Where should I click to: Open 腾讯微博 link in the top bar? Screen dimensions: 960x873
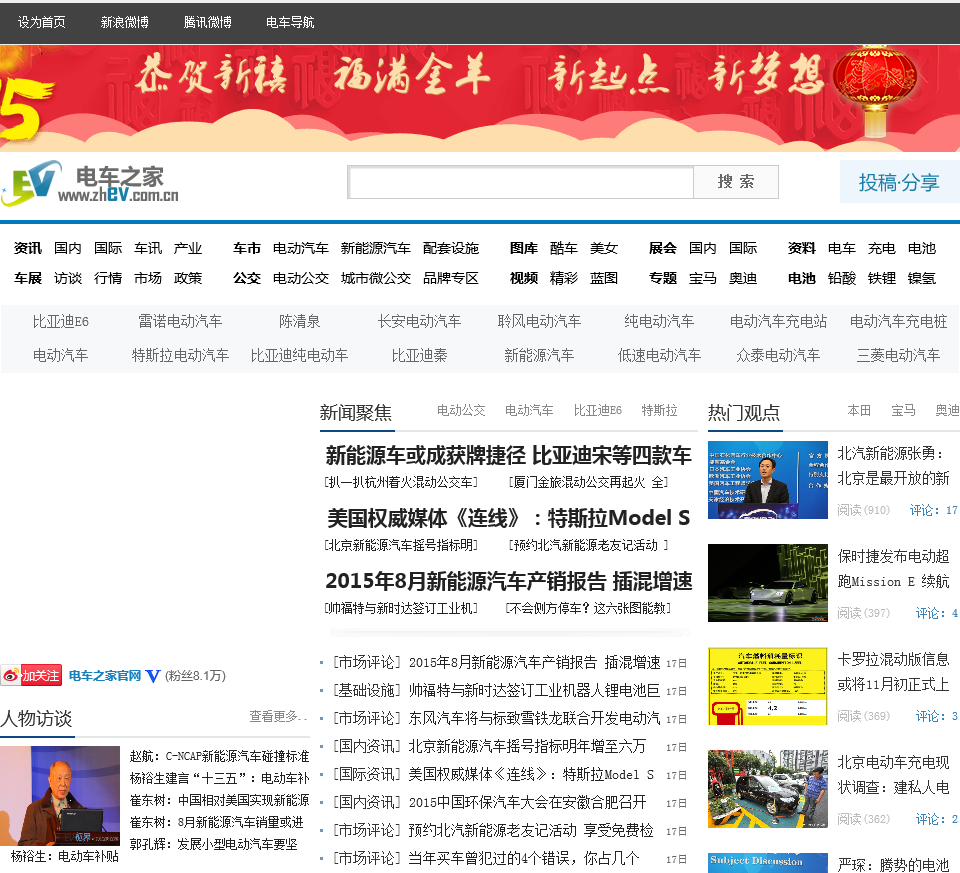(x=208, y=22)
